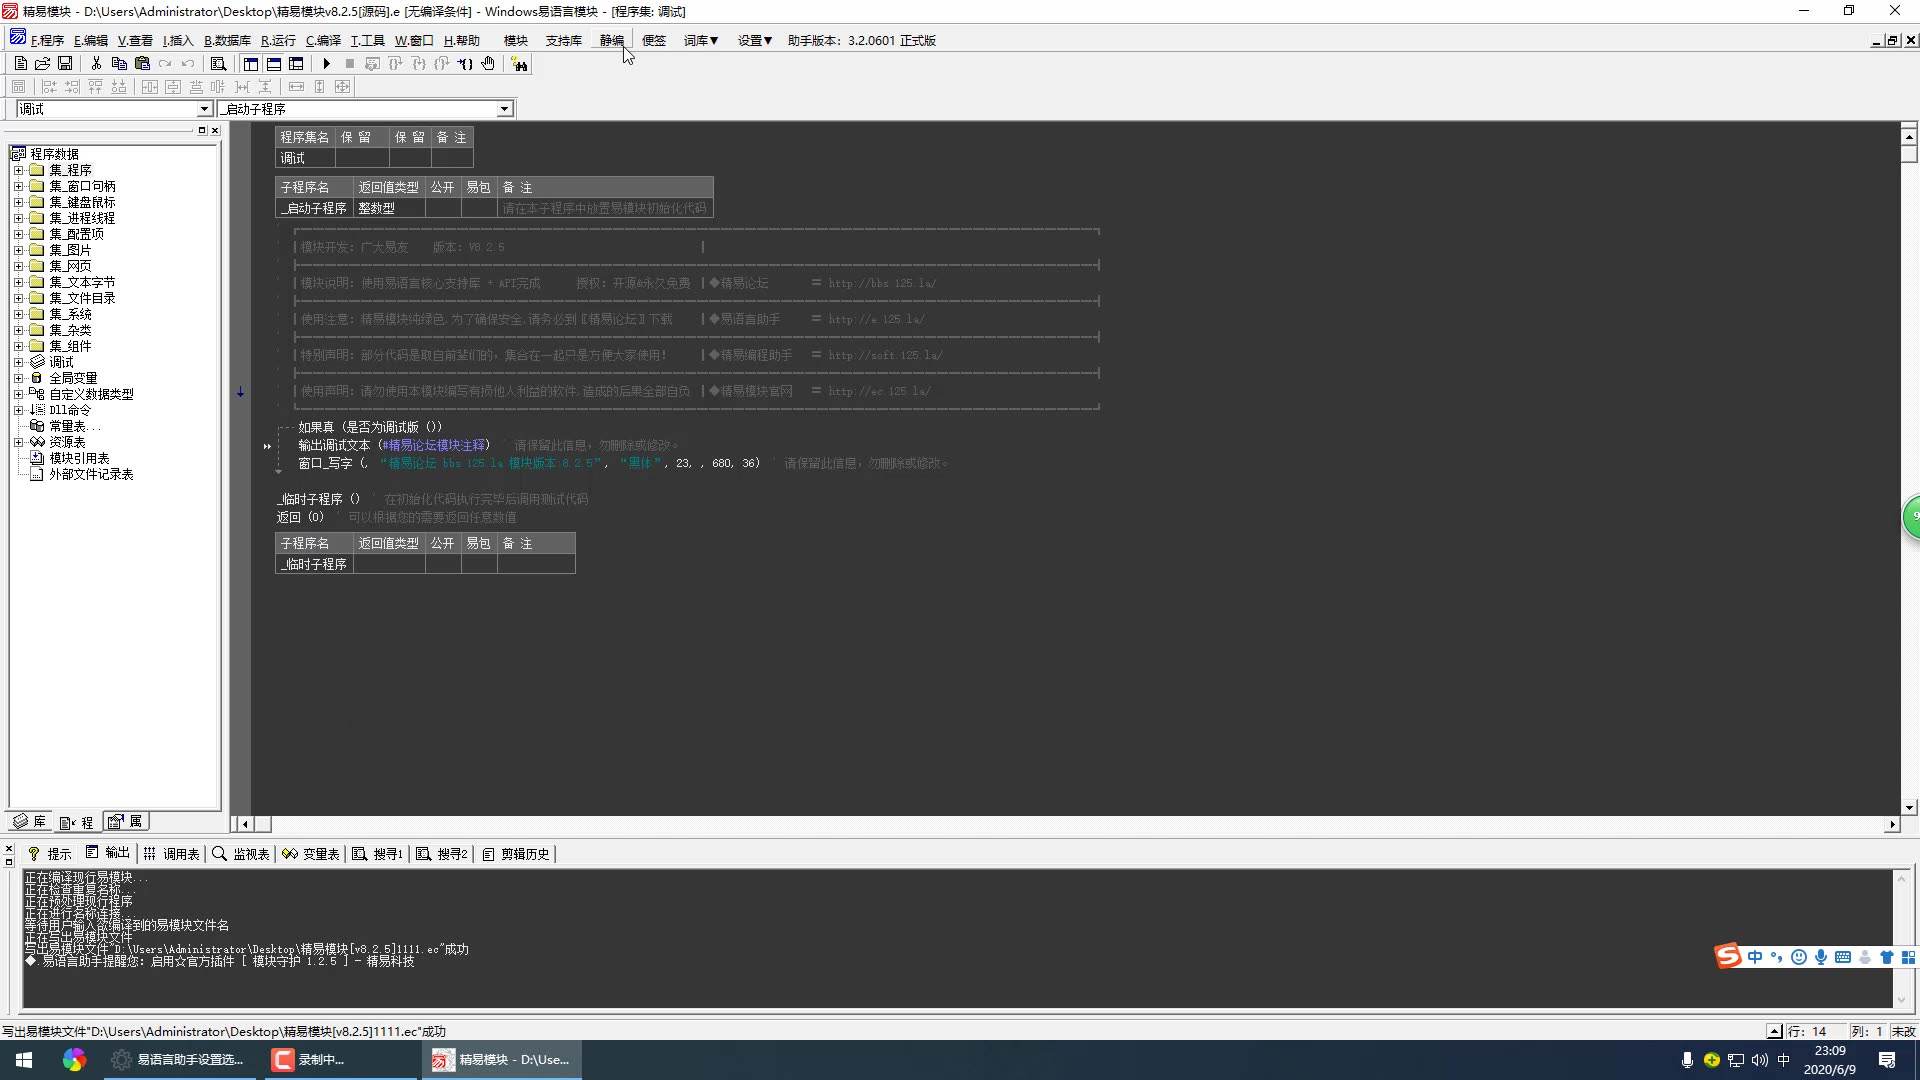This screenshot has height=1080, width=1920.
Task: Click the Stop square toolbar icon
Action: [349, 63]
